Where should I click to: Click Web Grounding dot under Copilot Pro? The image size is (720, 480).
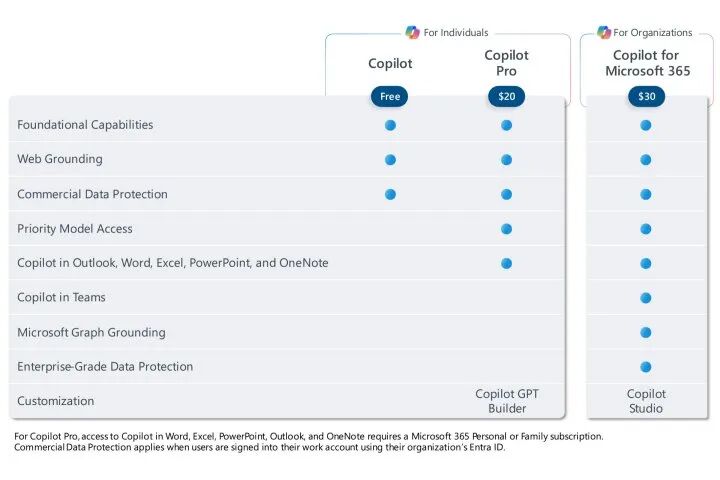[x=506, y=160]
